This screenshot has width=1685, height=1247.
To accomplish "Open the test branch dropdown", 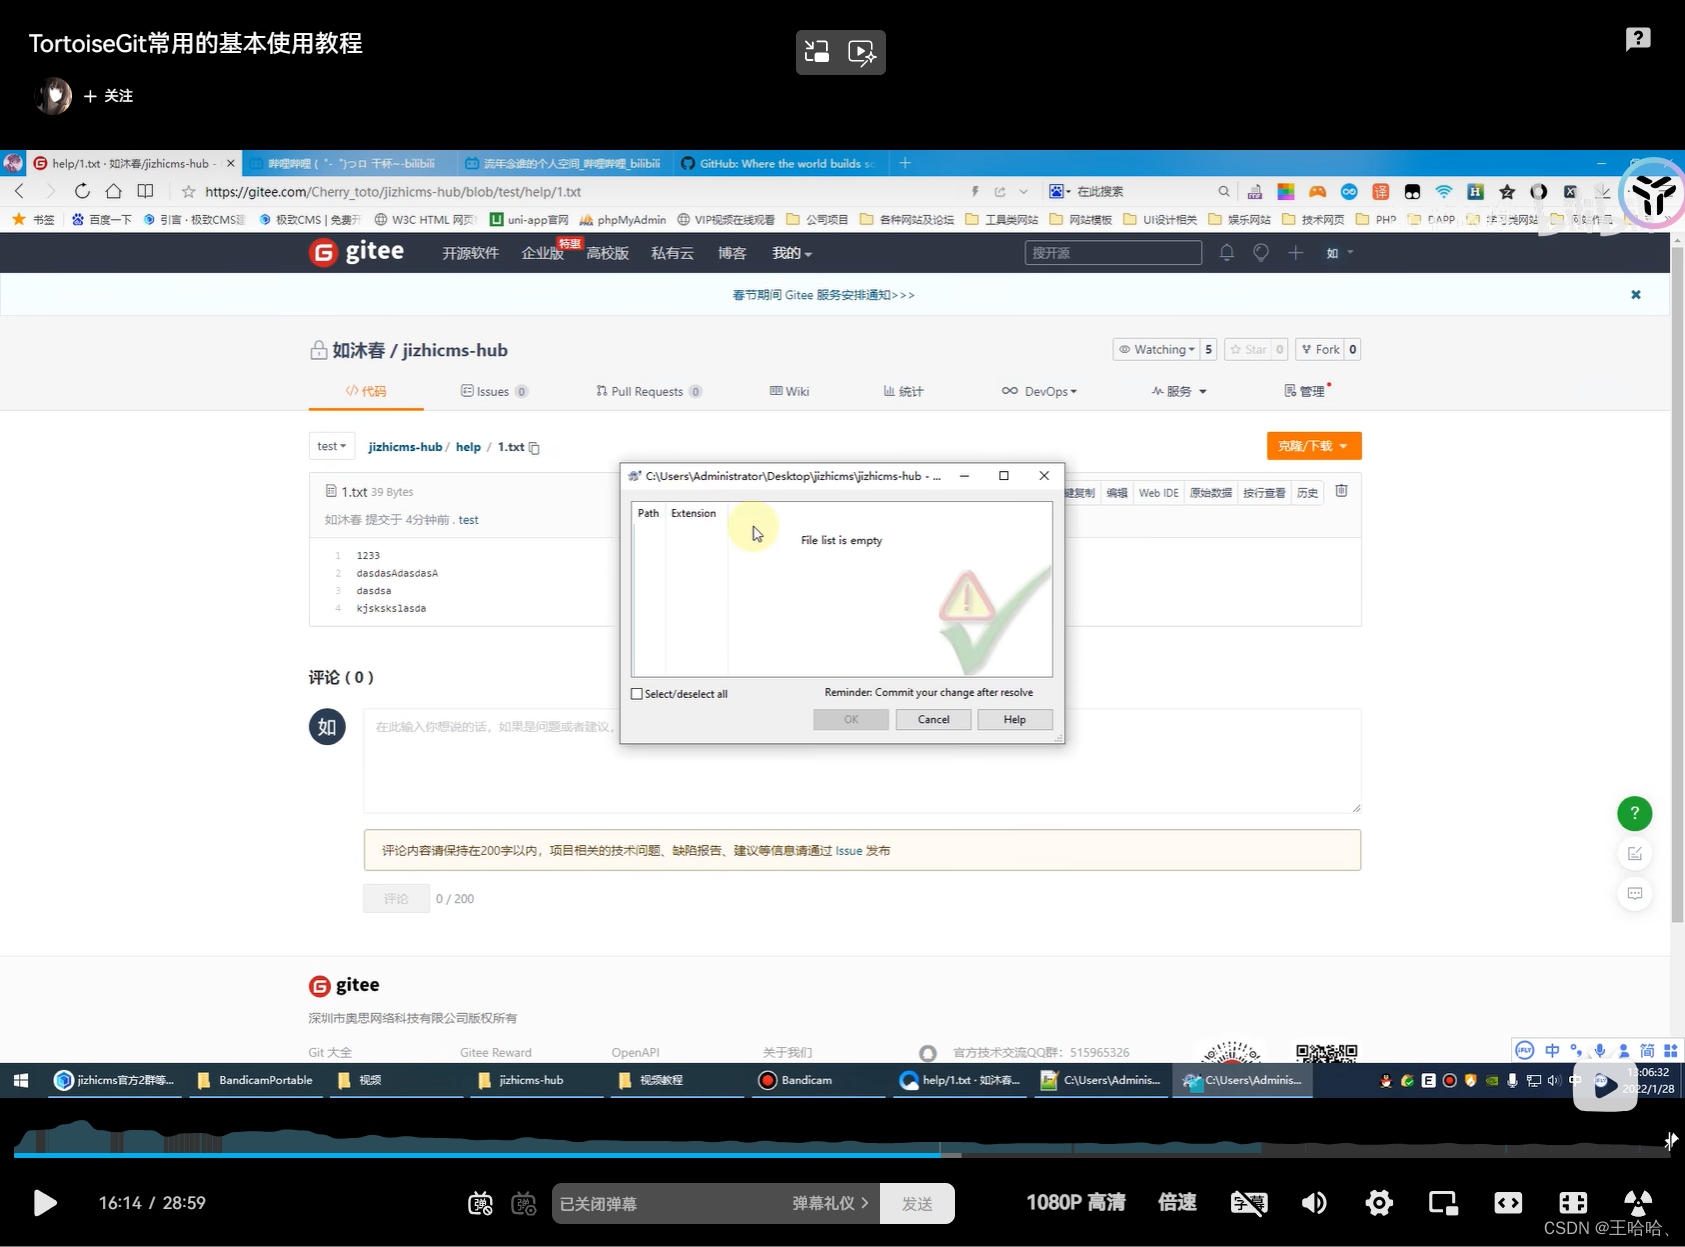I will 332,446.
